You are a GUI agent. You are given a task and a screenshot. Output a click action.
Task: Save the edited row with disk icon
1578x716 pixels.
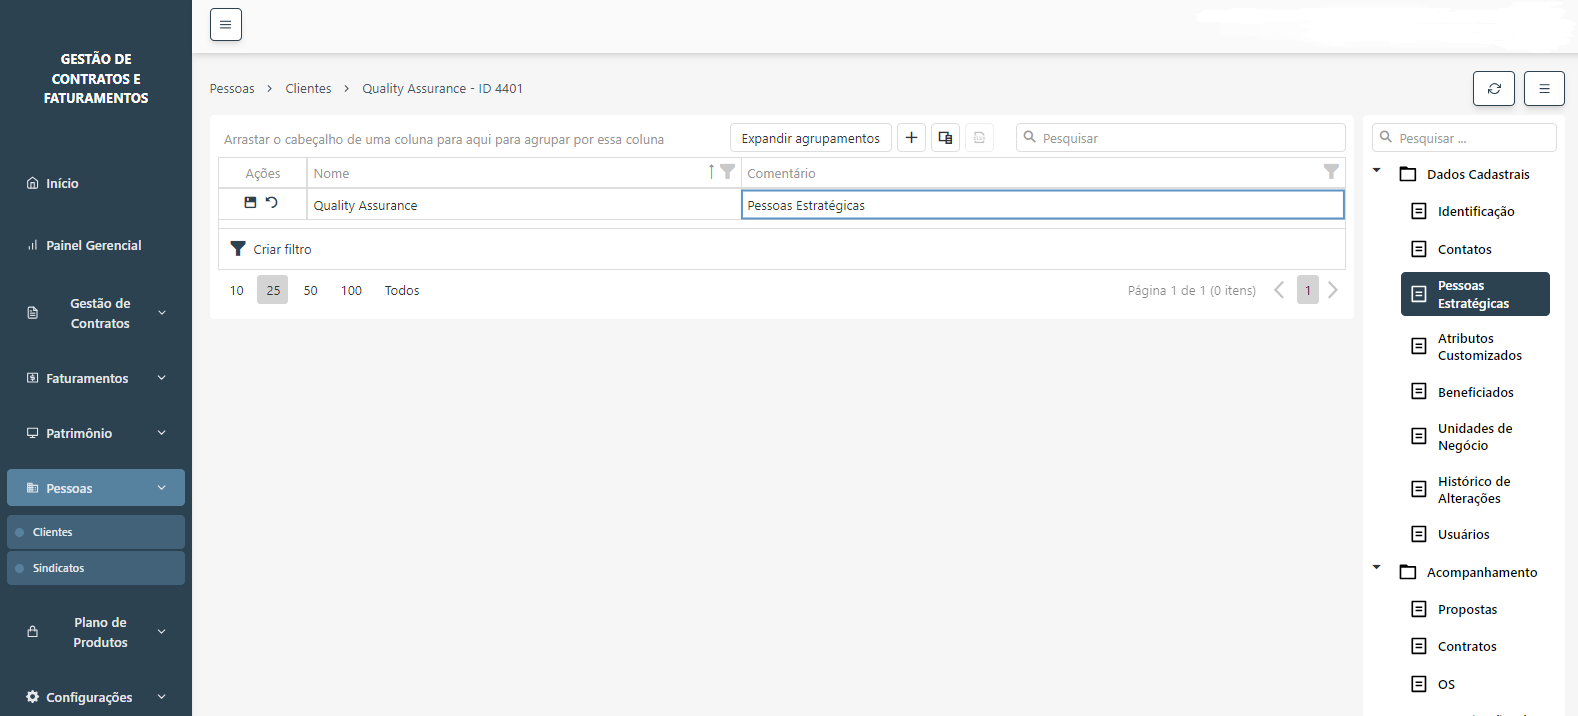click(x=250, y=203)
